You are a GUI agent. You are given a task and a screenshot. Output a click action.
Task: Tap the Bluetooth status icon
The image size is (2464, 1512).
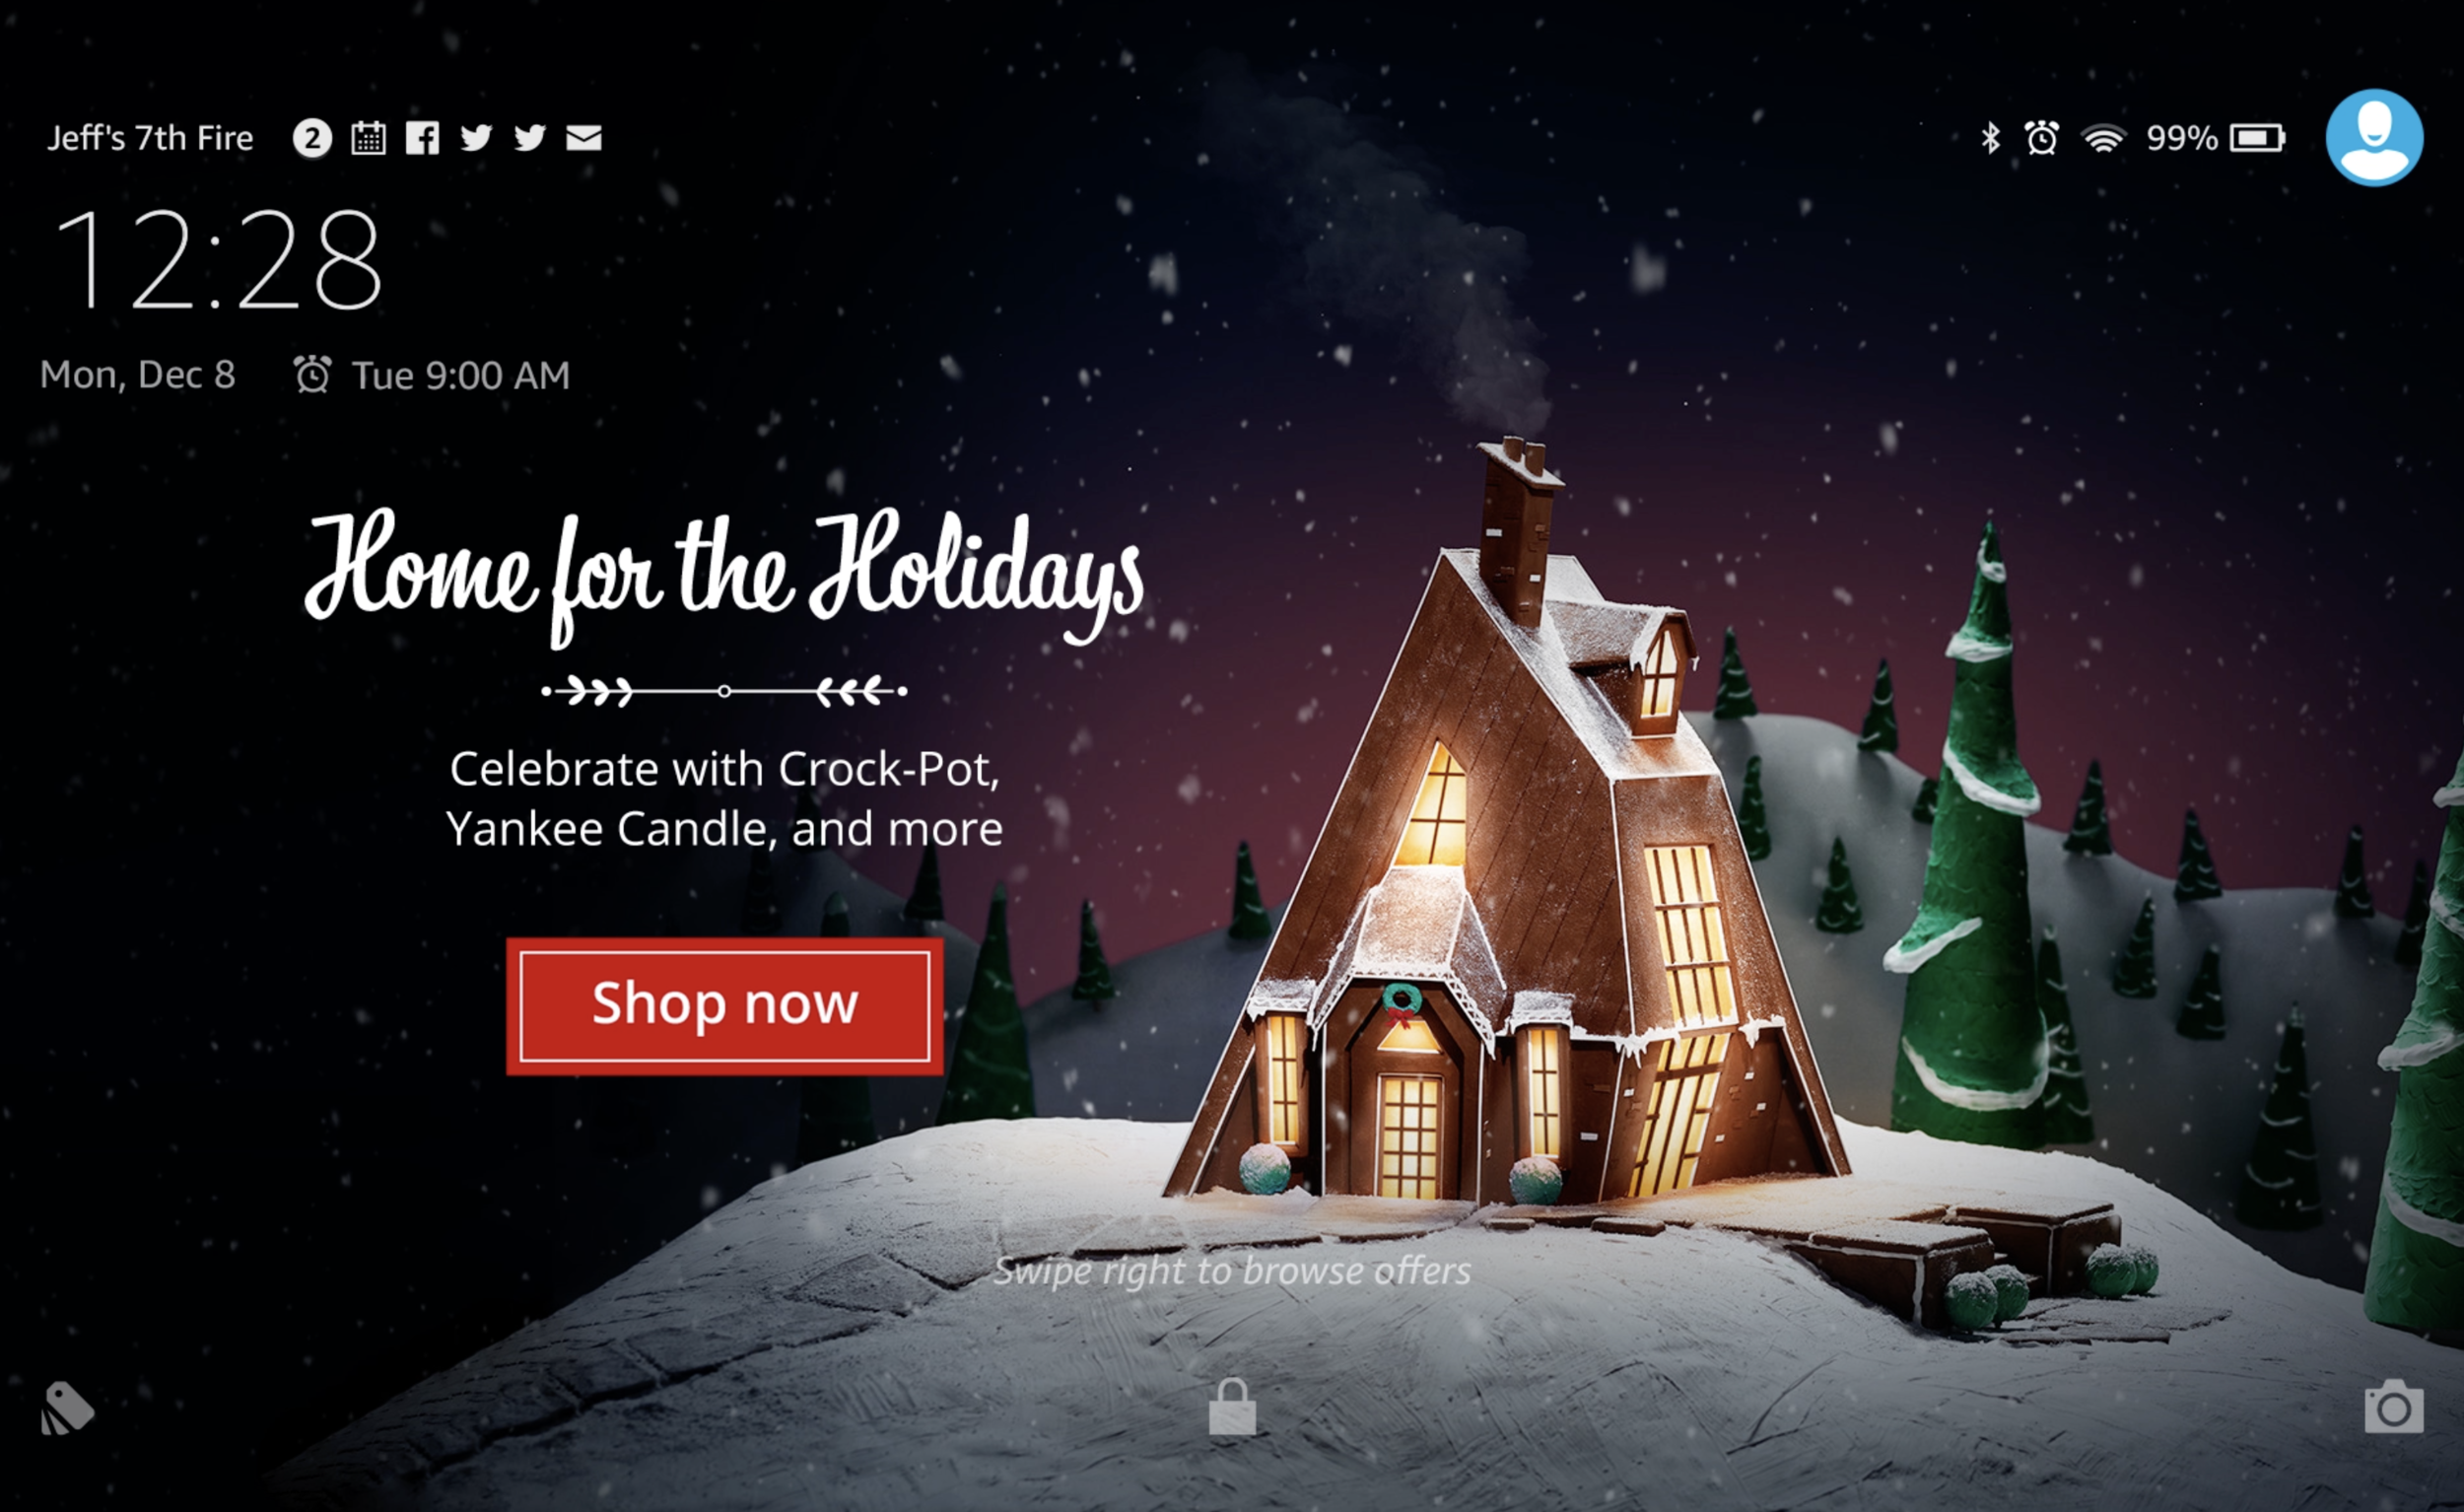tap(1990, 138)
